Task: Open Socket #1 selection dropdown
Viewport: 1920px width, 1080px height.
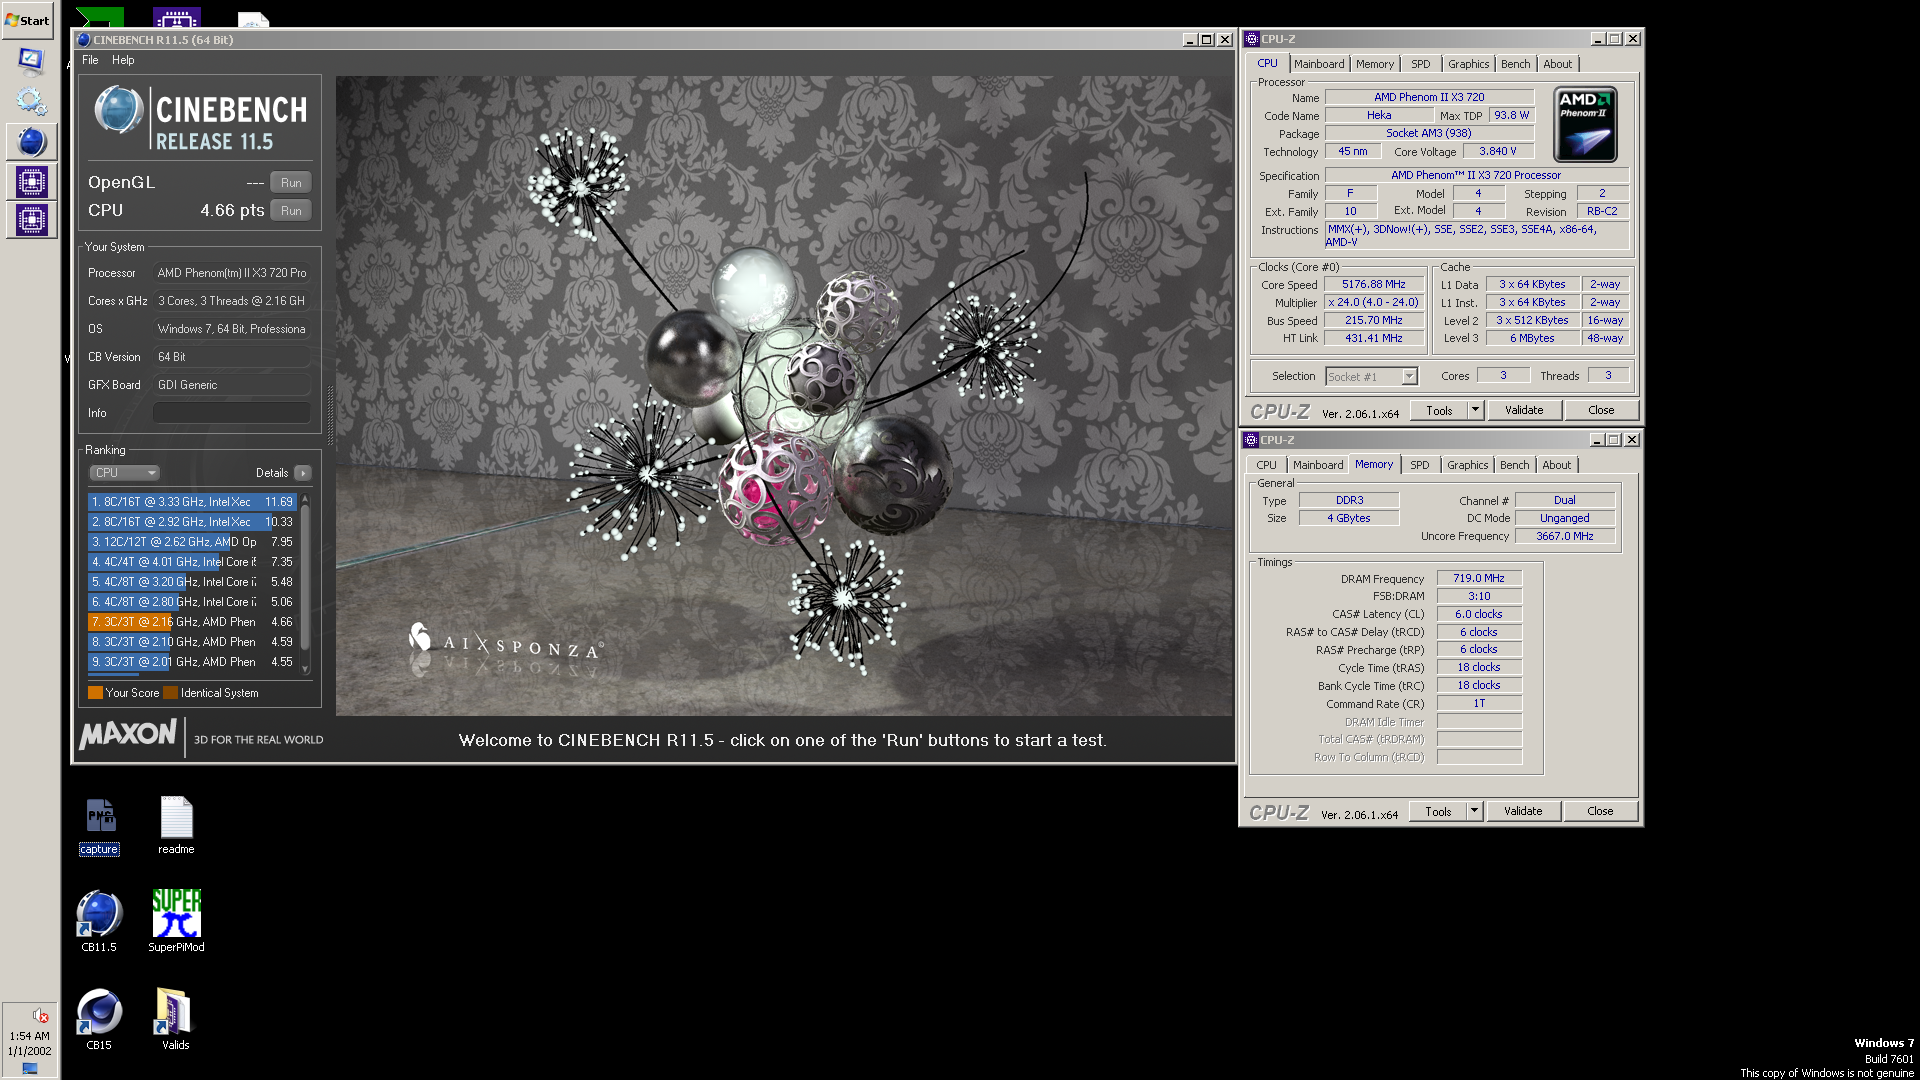Action: 1372,377
